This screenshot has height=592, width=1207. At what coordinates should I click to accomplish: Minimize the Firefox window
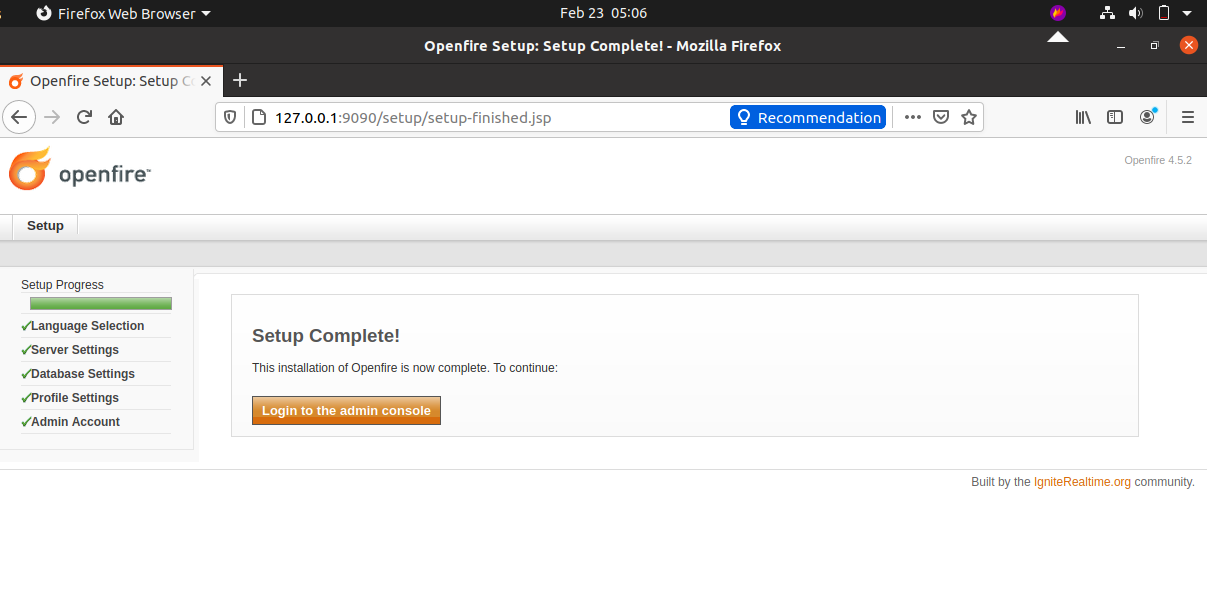click(x=1123, y=45)
